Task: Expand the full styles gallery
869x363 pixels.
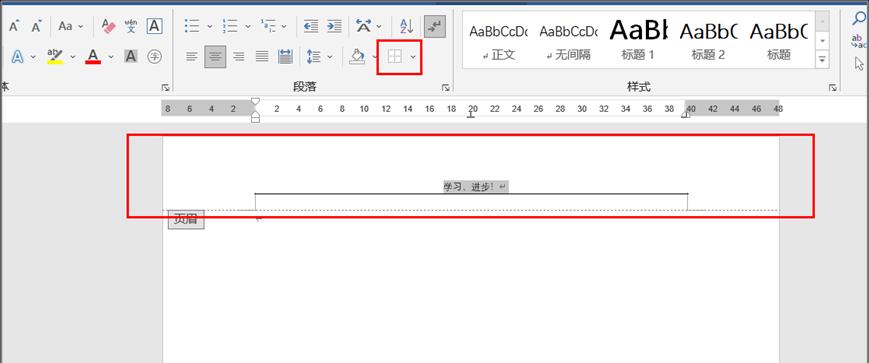Action: click(822, 59)
